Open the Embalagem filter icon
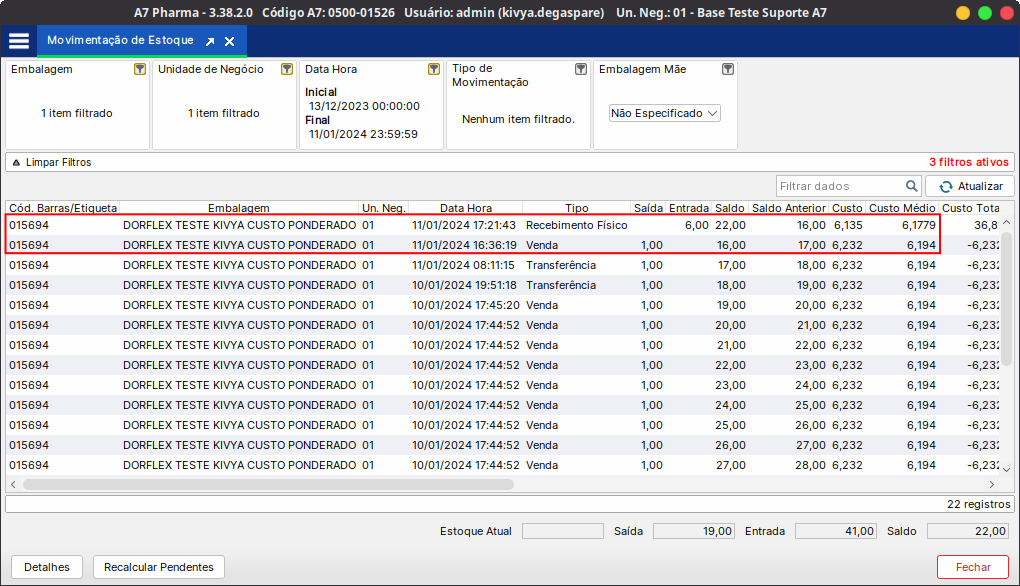The width and height of the screenshot is (1020, 586). [x=140, y=70]
